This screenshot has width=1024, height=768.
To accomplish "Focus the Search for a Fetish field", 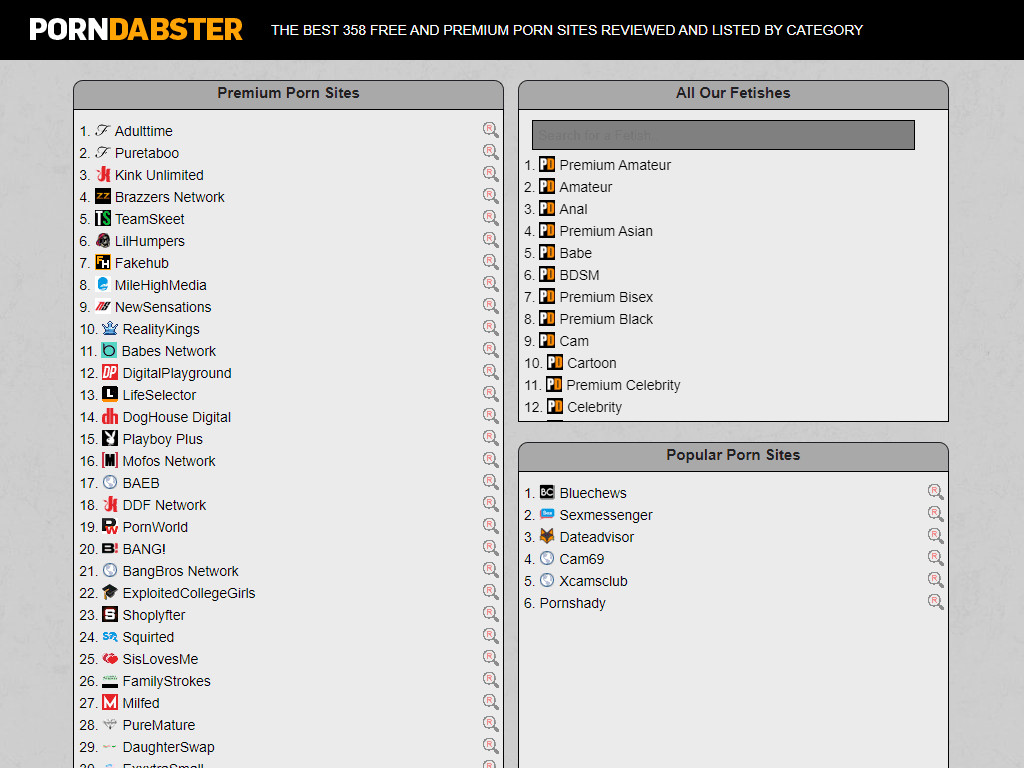I will tap(723, 135).
